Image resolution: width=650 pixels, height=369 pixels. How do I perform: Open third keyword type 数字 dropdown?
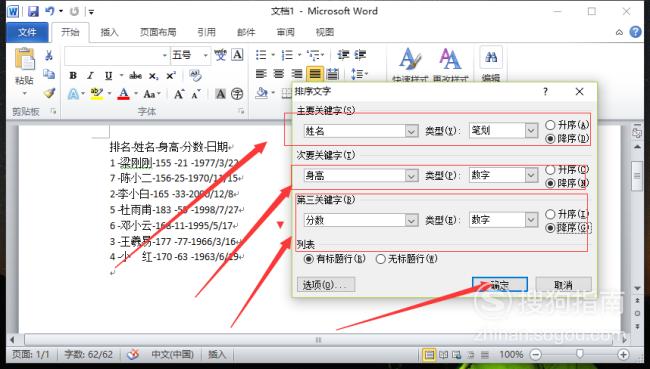(531, 220)
